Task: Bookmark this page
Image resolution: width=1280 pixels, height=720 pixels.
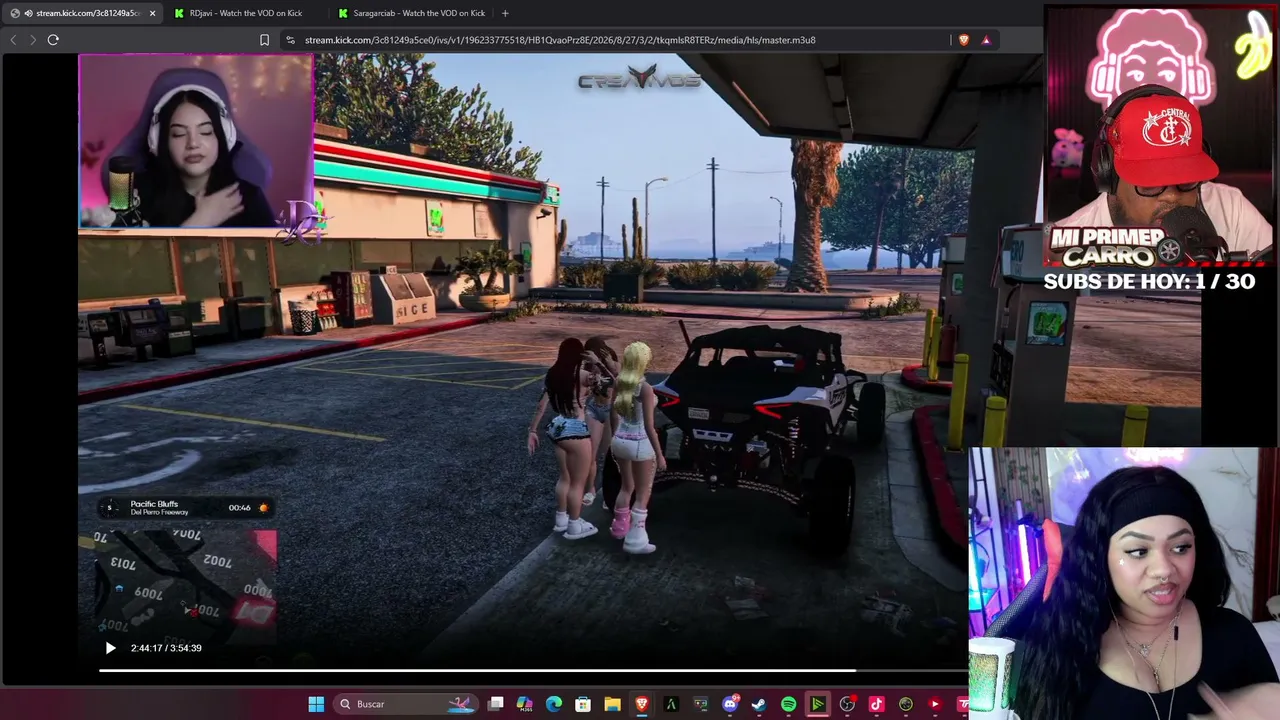Action: click(x=264, y=40)
